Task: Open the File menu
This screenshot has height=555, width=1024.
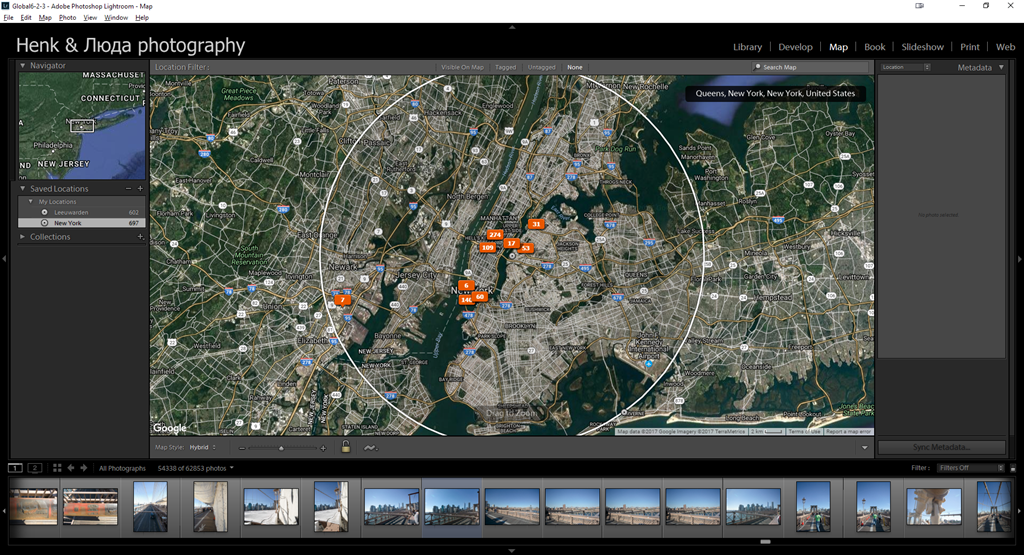Action: pyautogui.click(x=8, y=18)
